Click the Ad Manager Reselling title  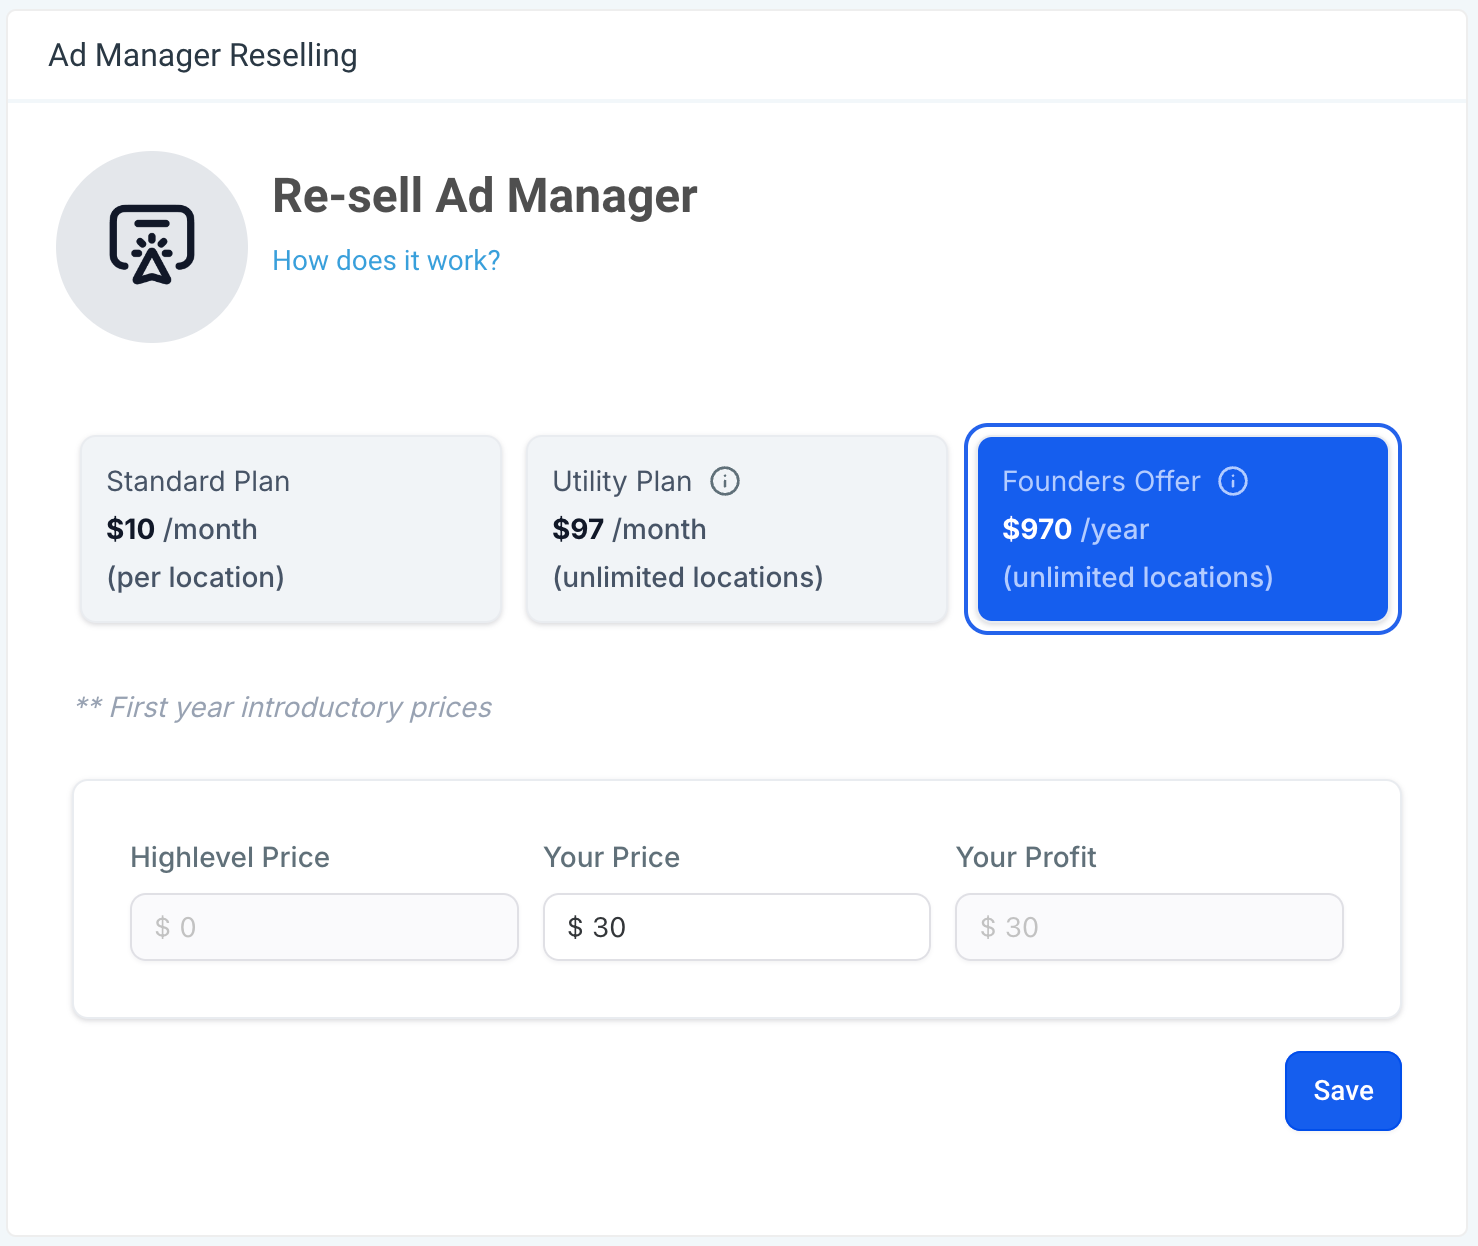coord(203,55)
